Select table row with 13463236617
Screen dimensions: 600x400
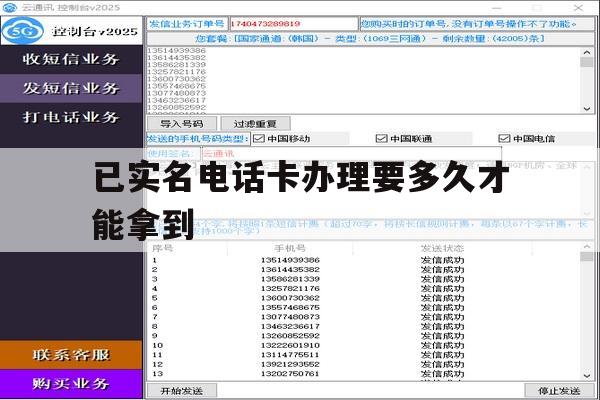tap(364, 327)
